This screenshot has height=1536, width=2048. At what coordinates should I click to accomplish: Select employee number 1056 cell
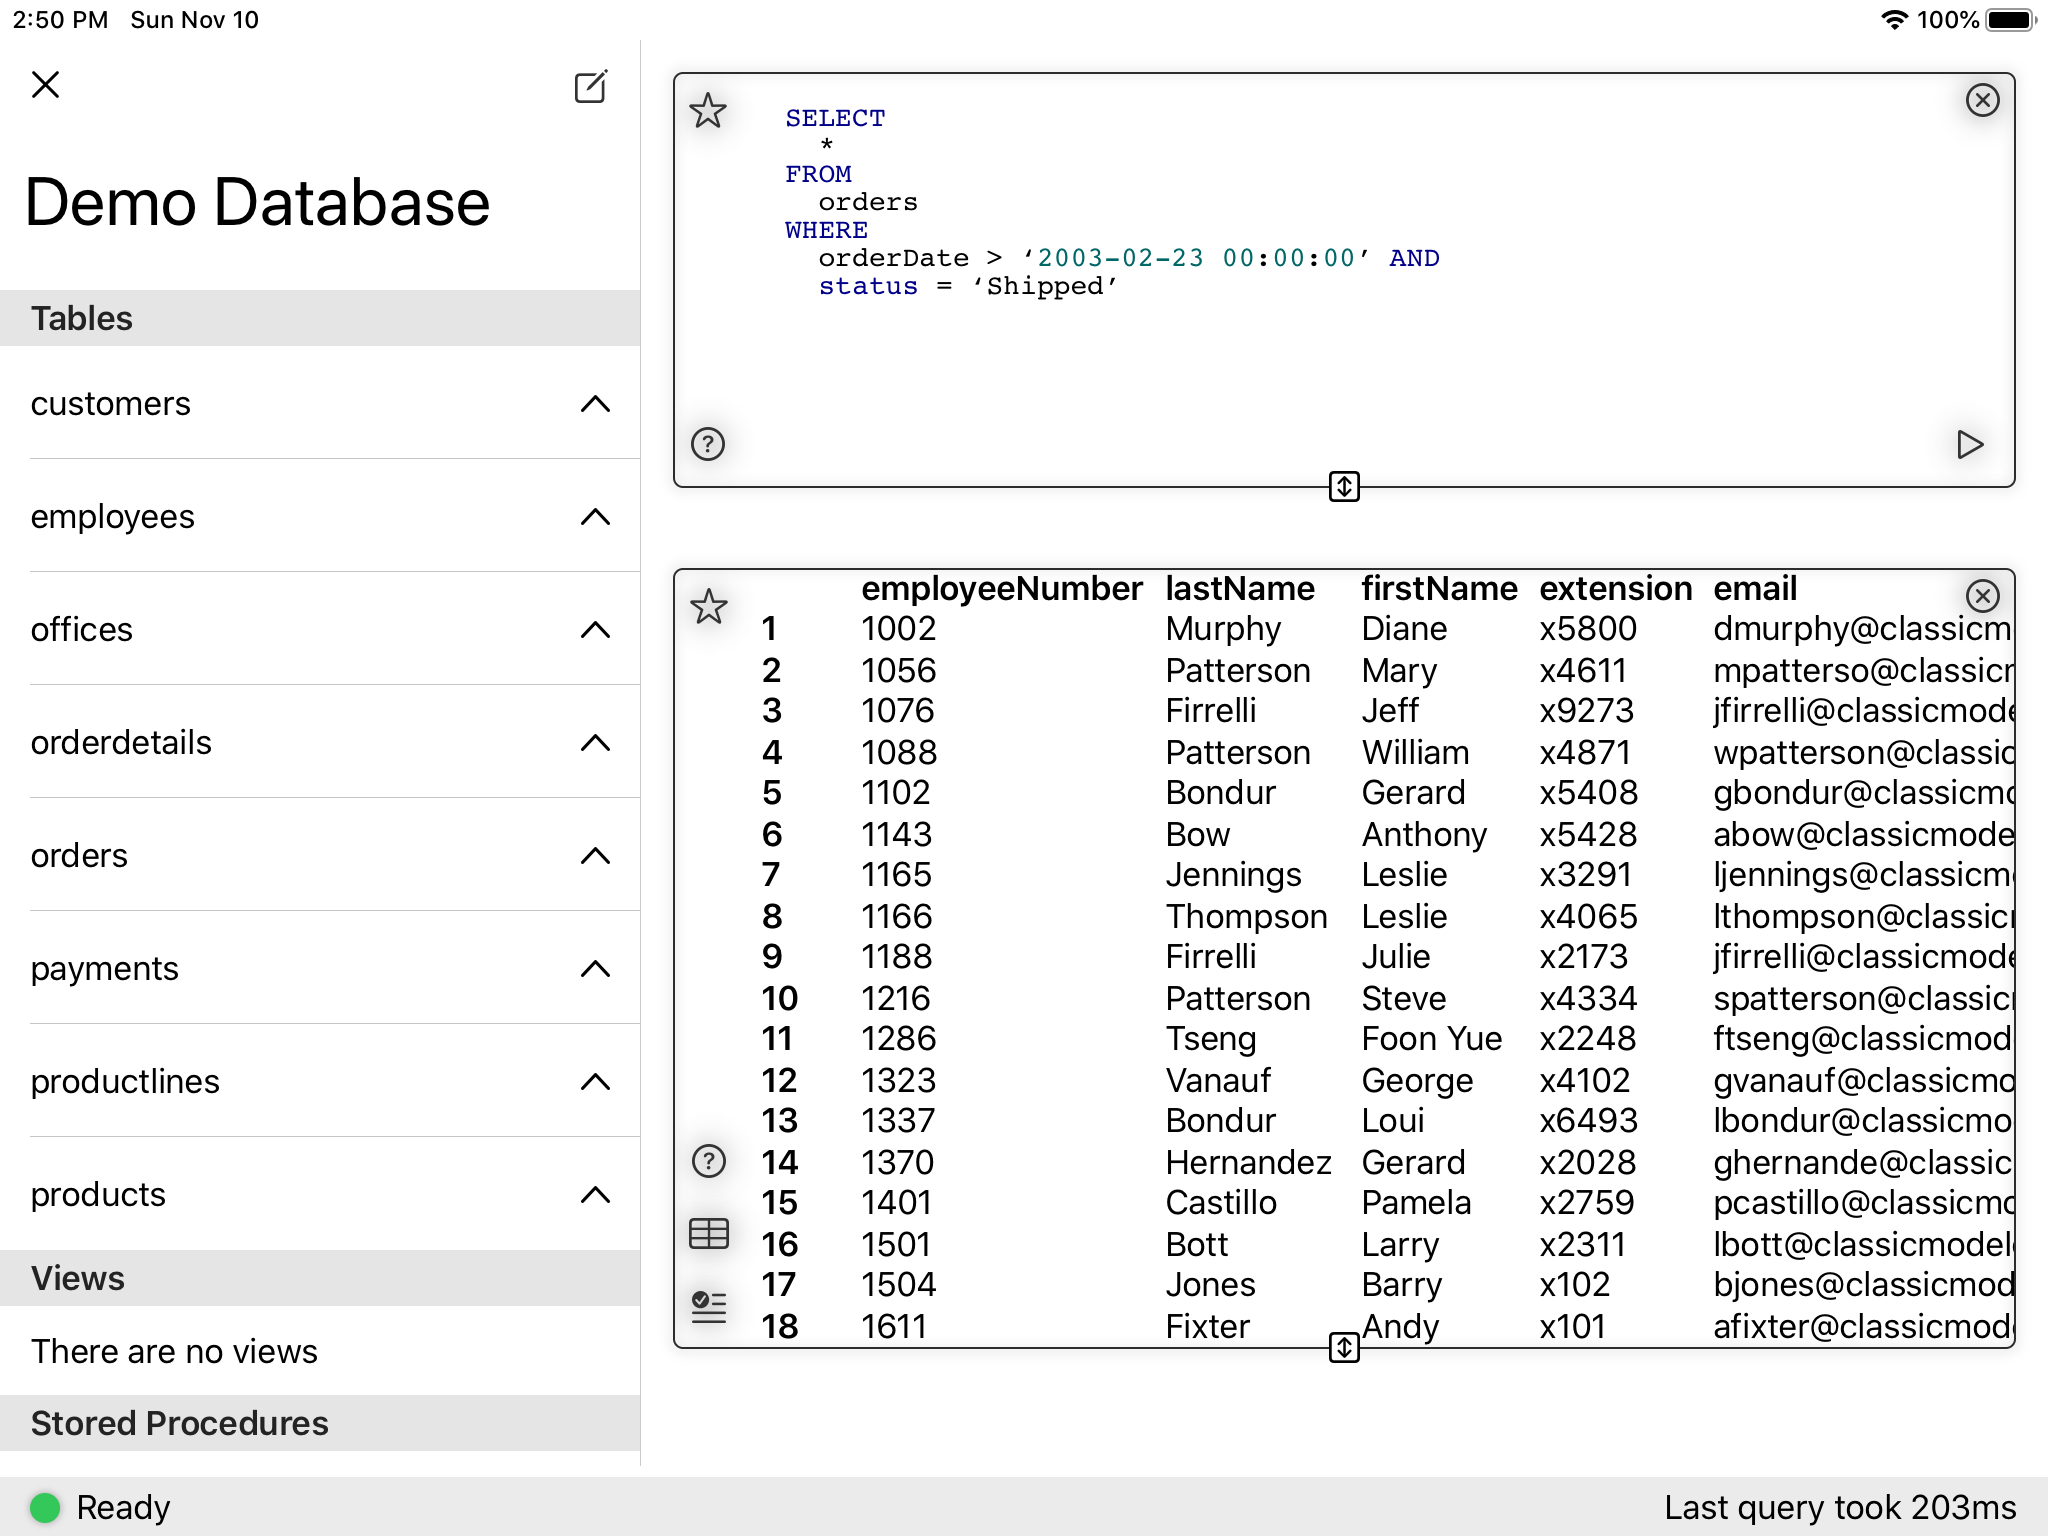[898, 671]
